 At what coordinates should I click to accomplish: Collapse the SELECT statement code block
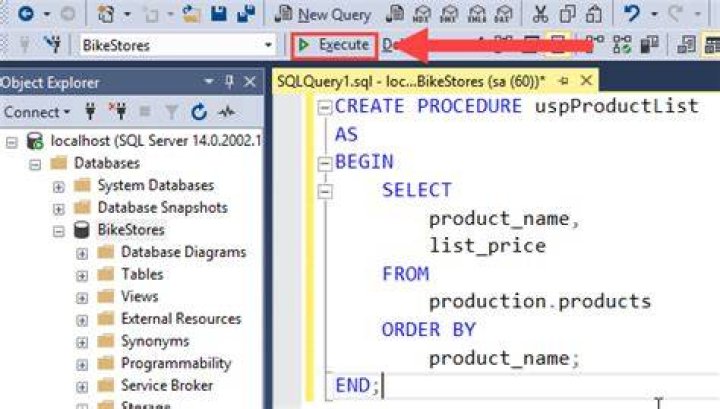click(x=325, y=191)
